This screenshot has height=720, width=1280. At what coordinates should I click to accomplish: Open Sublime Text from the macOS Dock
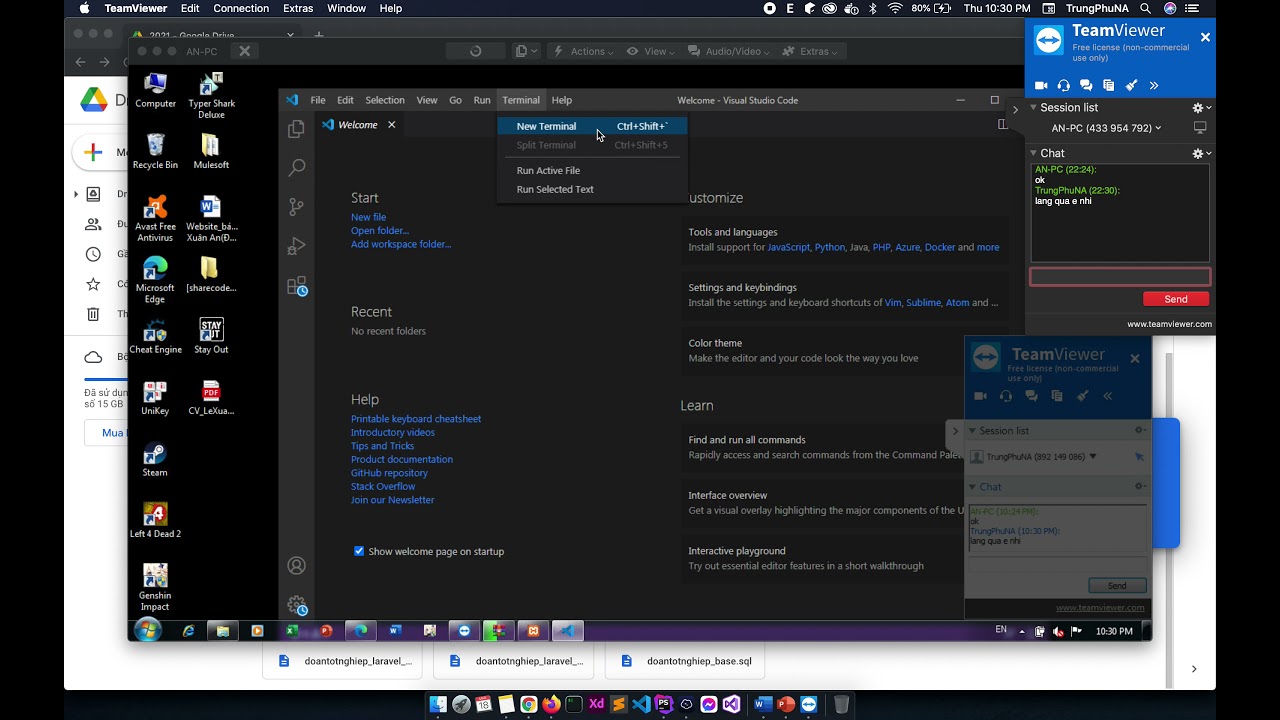pyautogui.click(x=619, y=704)
